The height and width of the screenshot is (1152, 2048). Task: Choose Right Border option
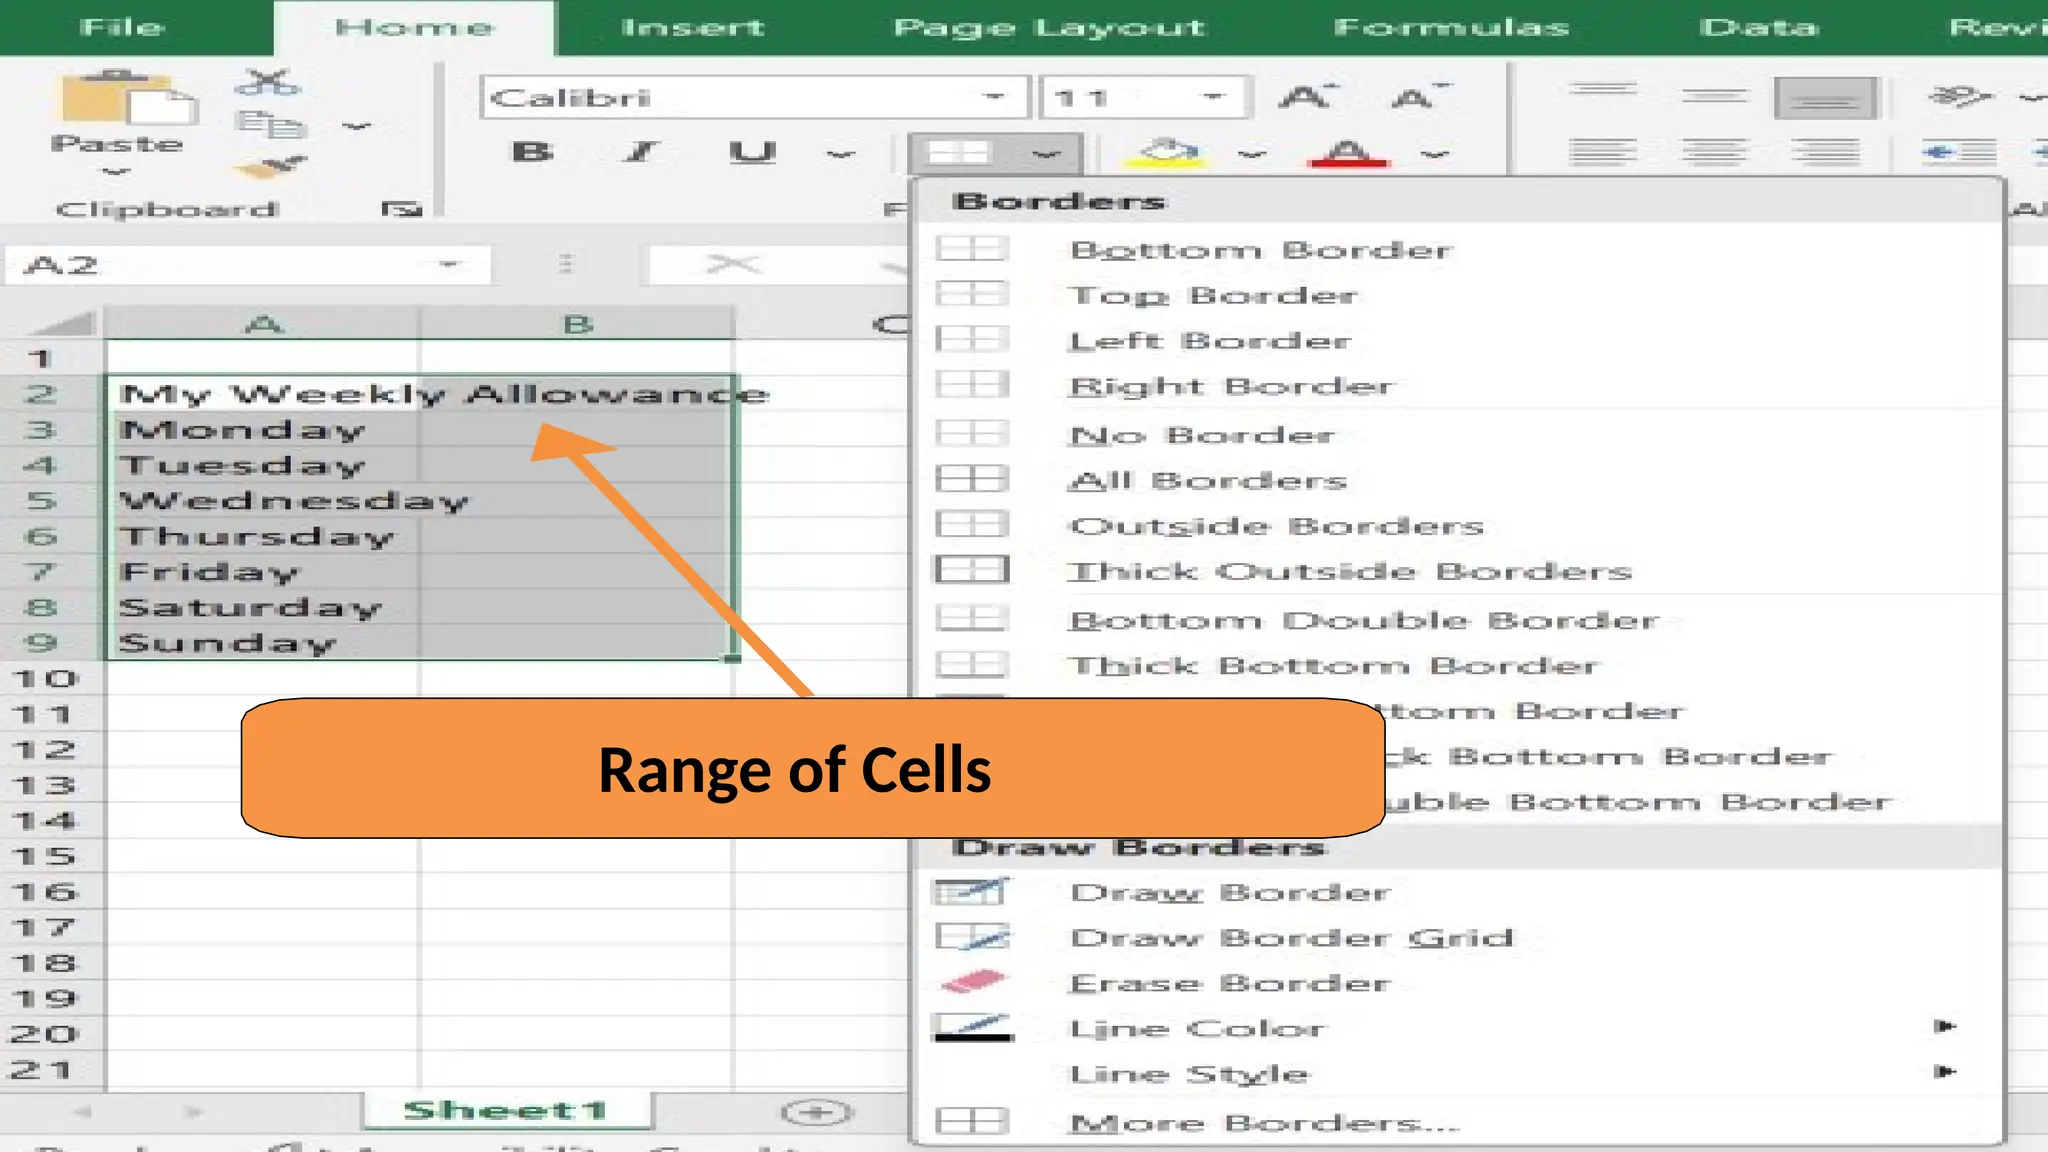point(1460,386)
